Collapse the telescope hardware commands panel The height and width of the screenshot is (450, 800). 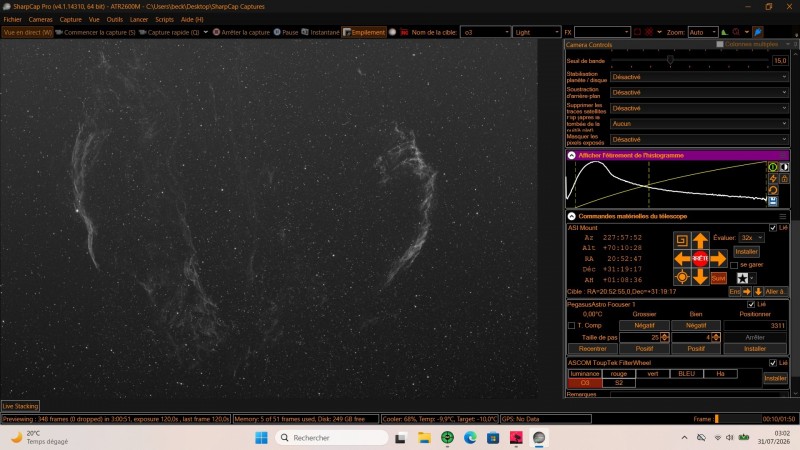[571, 216]
